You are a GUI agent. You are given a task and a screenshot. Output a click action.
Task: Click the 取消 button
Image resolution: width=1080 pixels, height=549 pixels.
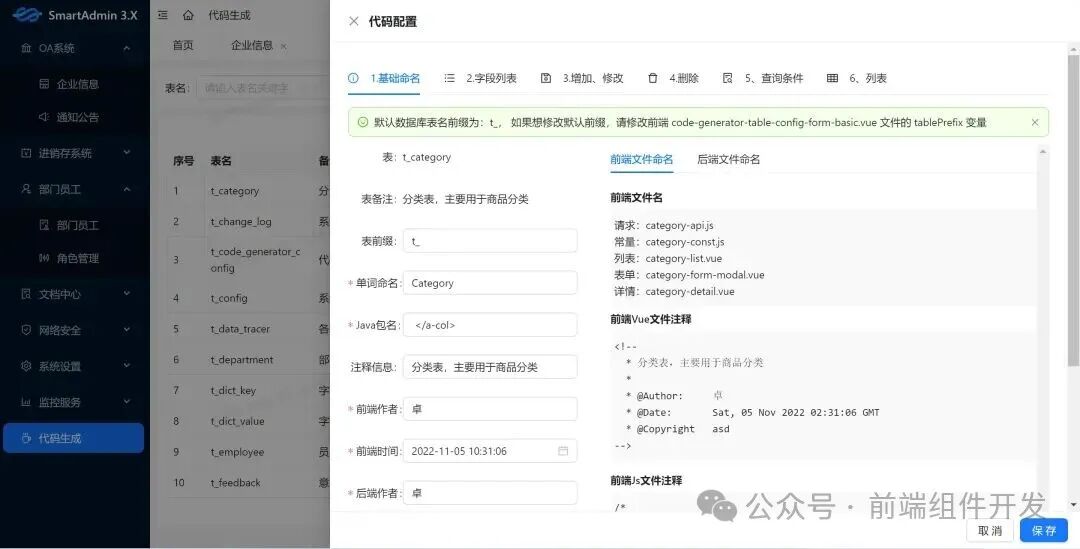990,530
